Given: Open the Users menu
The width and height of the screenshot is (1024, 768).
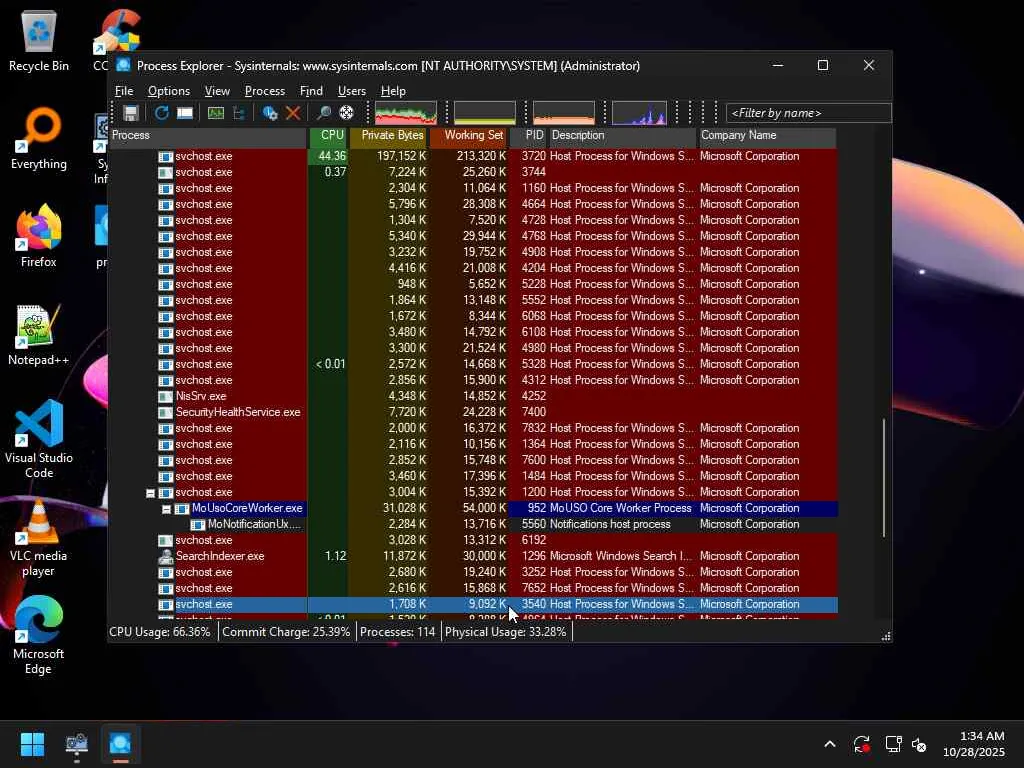Looking at the screenshot, I should 351,91.
